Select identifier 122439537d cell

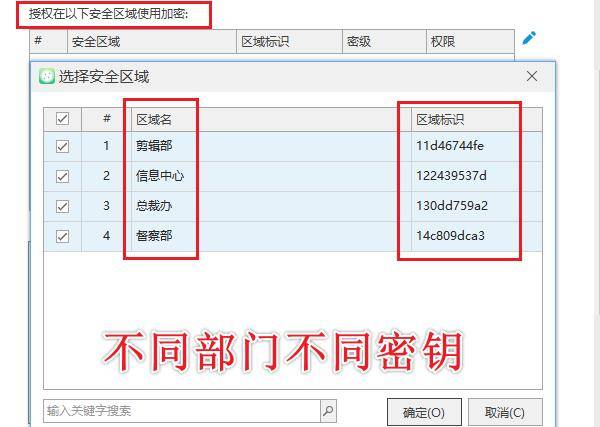click(451, 176)
